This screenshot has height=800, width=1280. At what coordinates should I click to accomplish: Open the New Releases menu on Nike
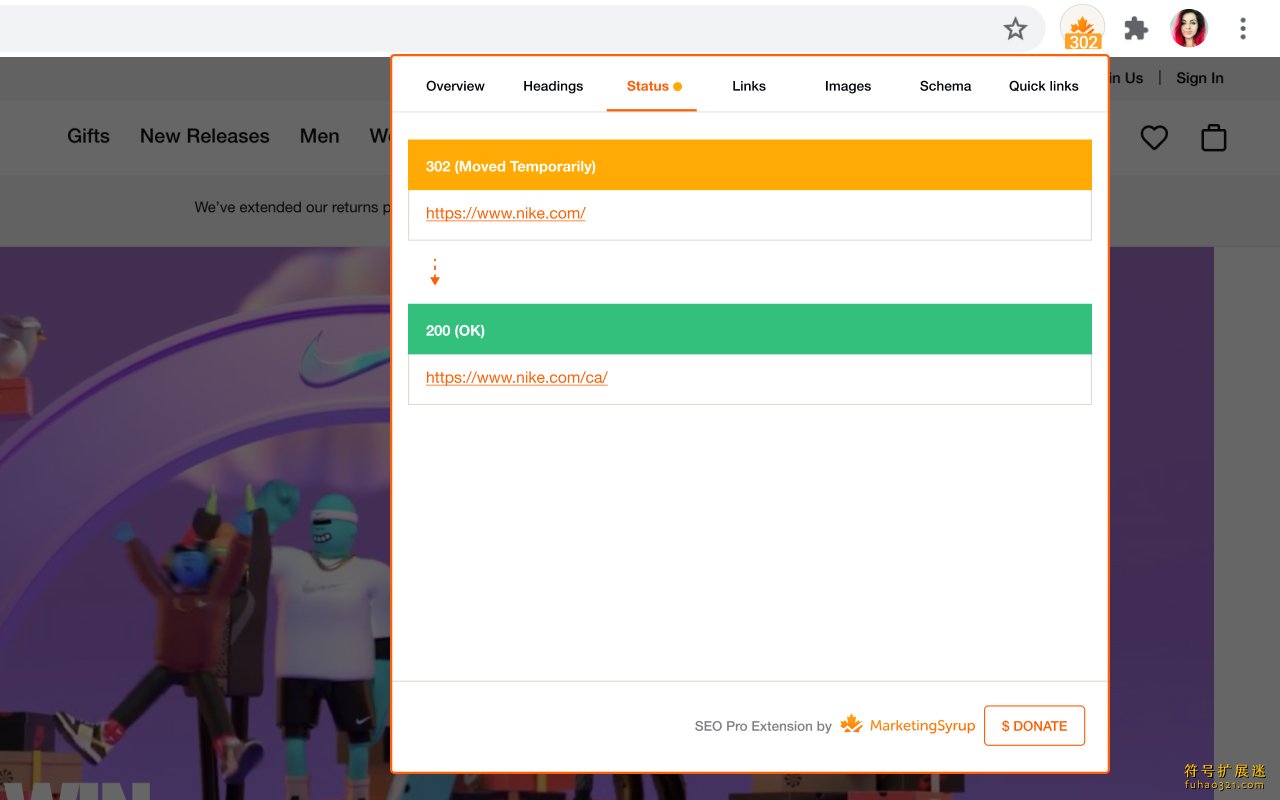click(x=205, y=136)
